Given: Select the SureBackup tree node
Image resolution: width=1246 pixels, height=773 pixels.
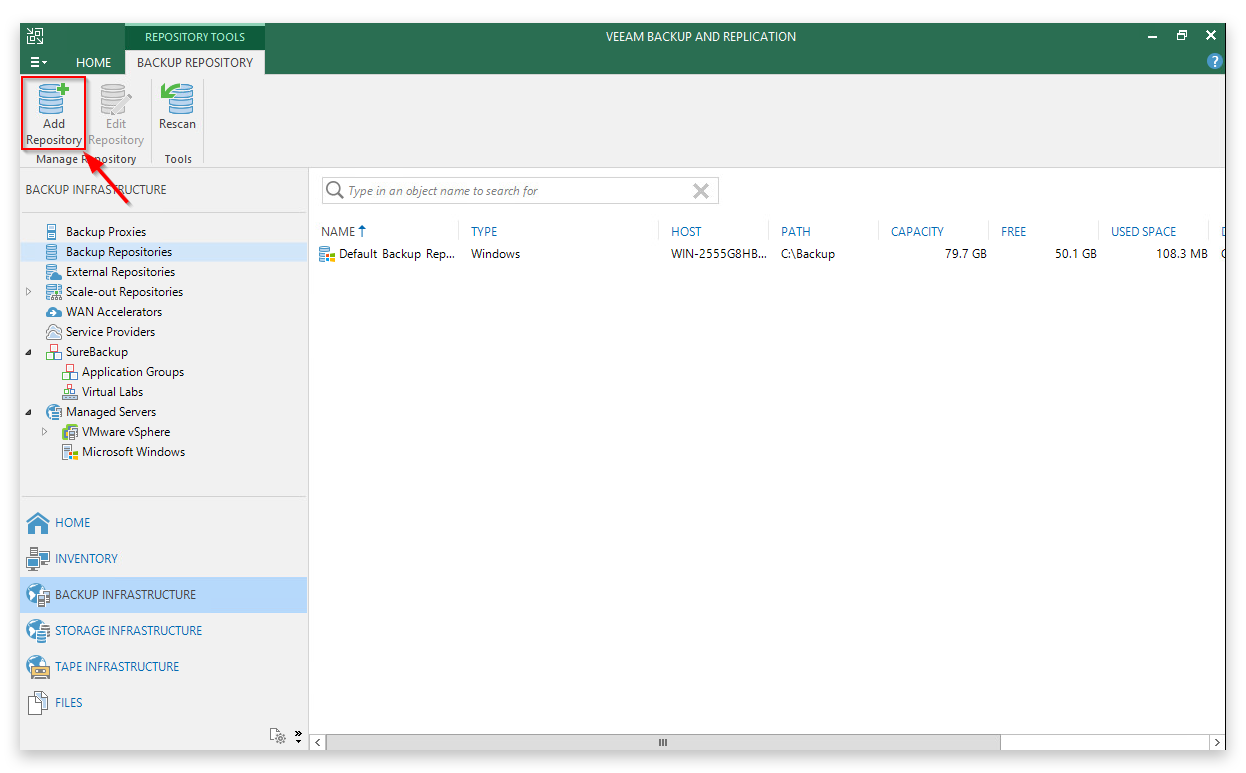Looking at the screenshot, I should pyautogui.click(x=97, y=352).
